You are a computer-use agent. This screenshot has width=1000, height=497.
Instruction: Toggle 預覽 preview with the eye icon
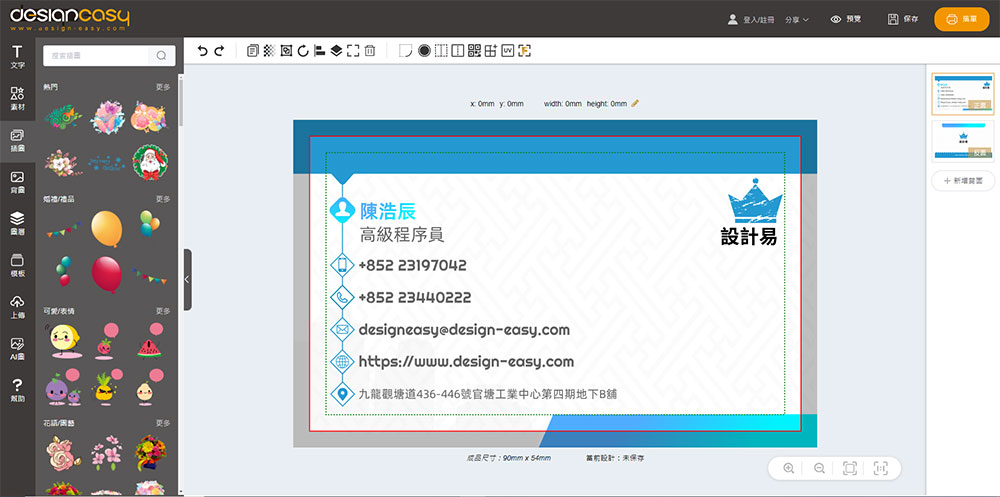point(846,19)
